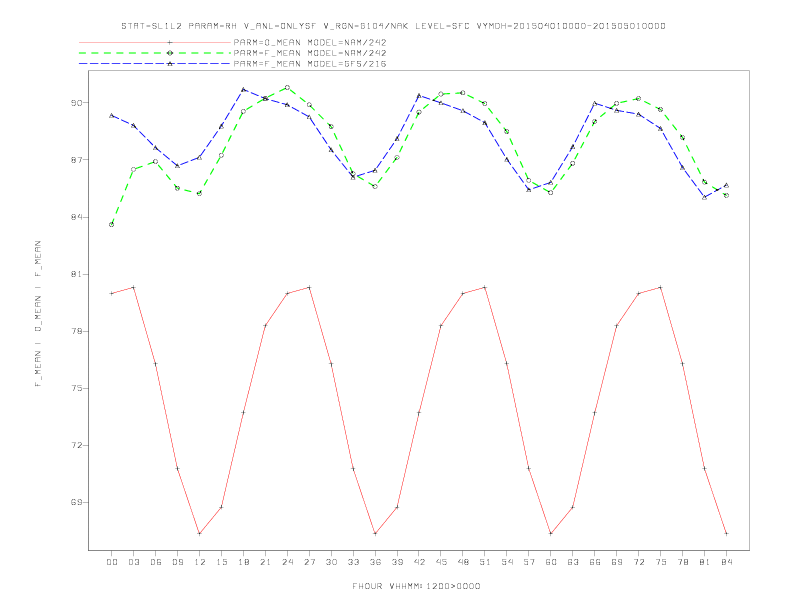
Task: Click x-axis forecast hour label 84
Action: (x=726, y=562)
